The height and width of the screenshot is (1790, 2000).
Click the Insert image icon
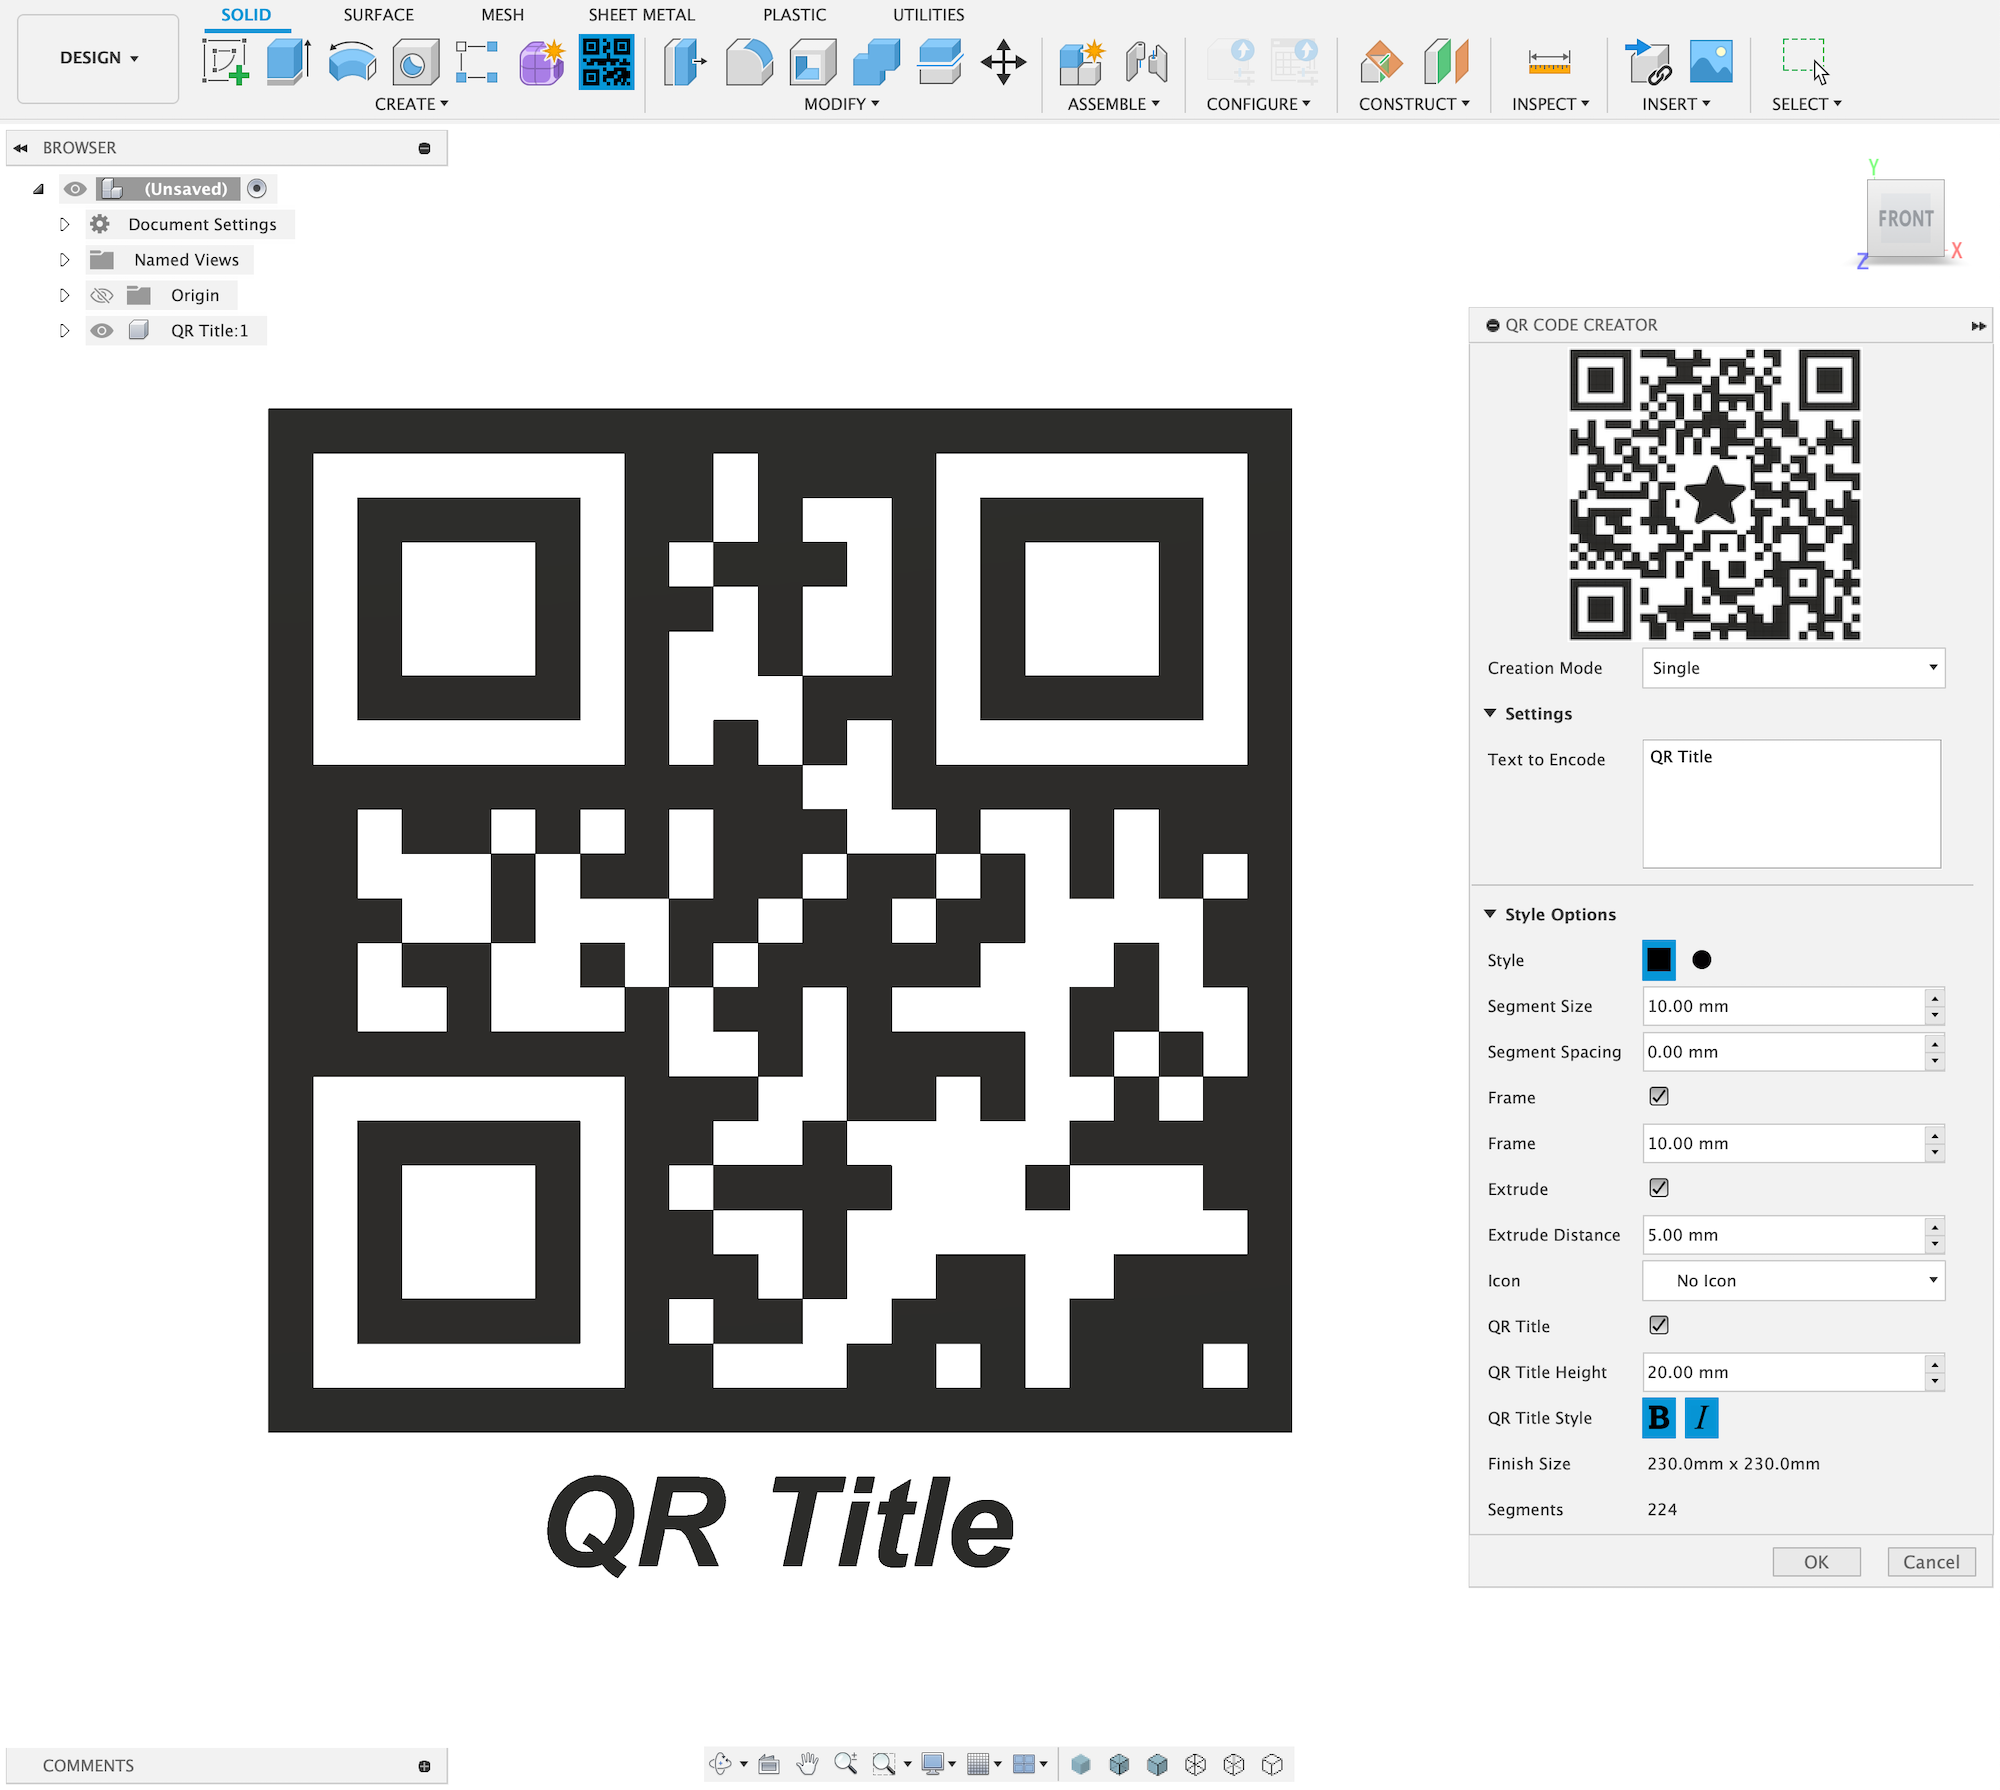(1711, 62)
